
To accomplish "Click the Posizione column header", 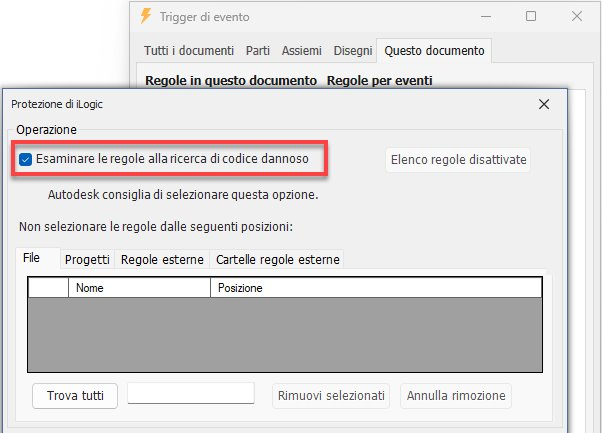I will tap(375, 288).
